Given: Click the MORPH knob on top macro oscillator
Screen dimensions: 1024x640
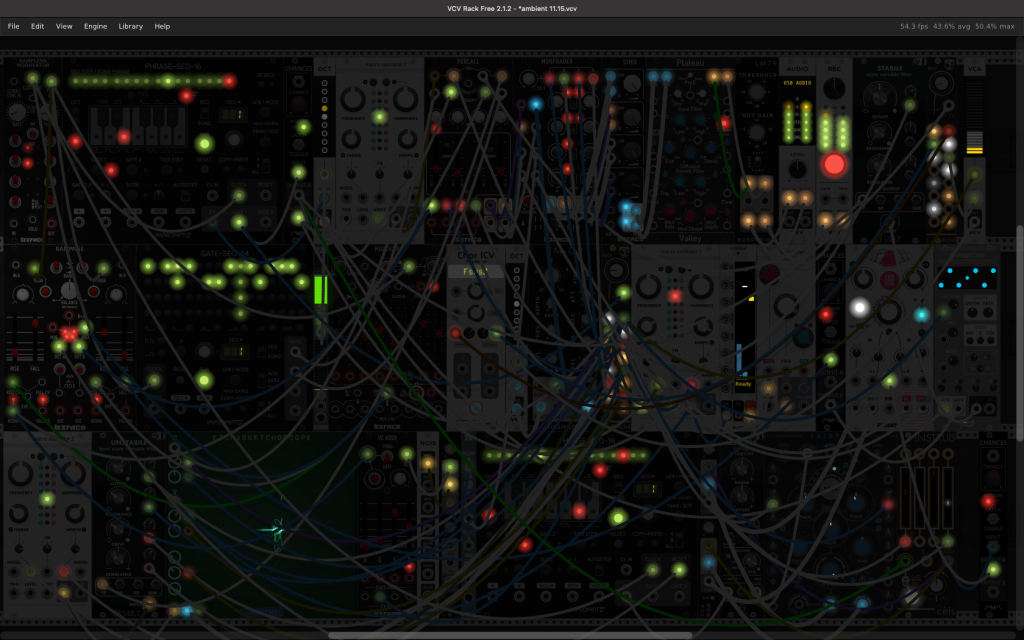Looking at the screenshot, I should 408,139.
